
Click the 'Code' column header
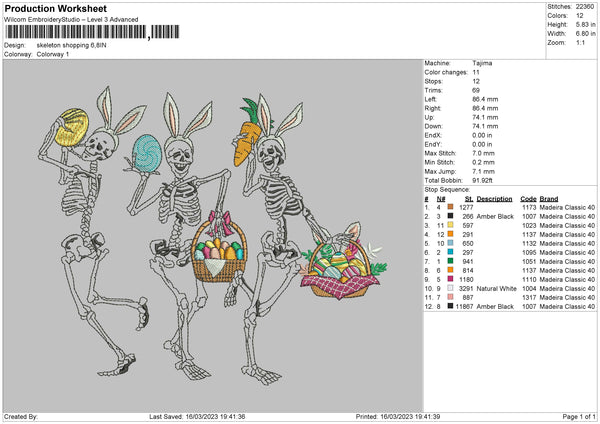click(528, 199)
